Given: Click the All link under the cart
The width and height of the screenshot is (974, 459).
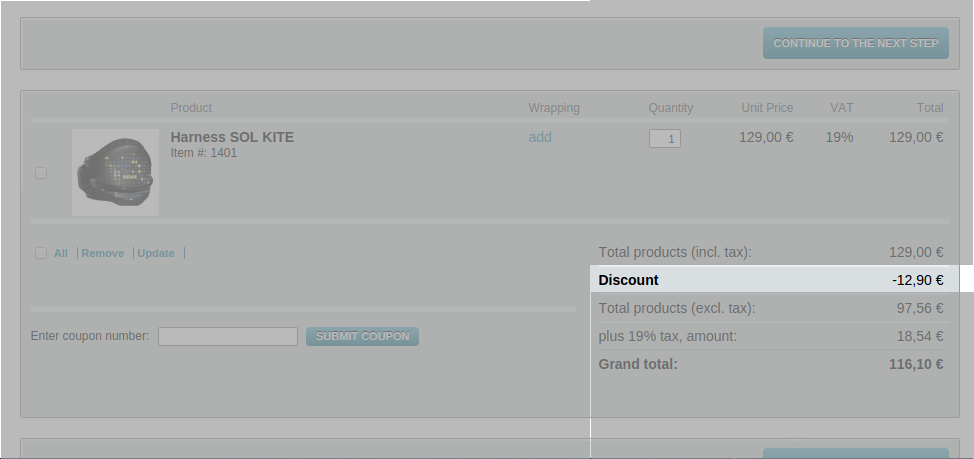Looking at the screenshot, I should [61, 253].
